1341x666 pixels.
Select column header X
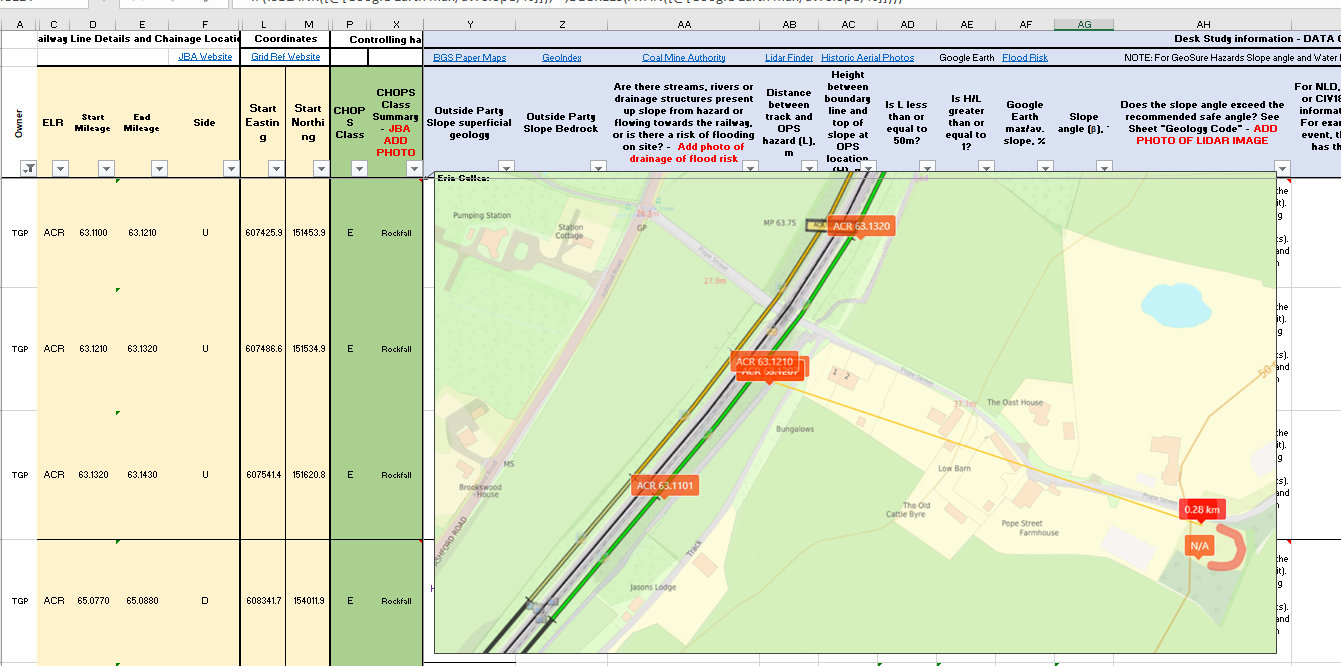[396, 24]
